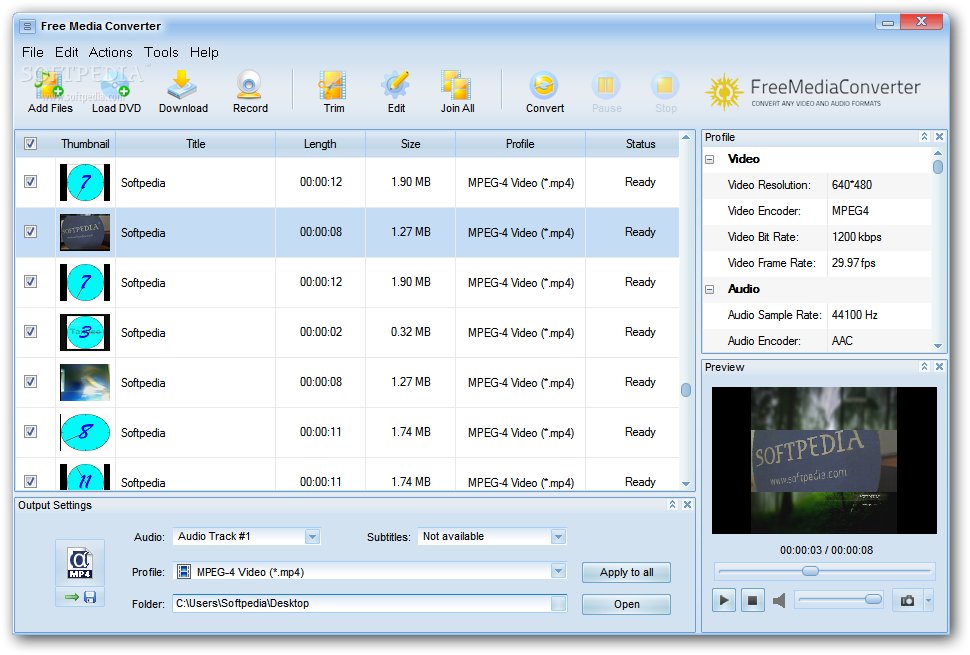
Task: Sort by Size column header
Action: click(x=410, y=143)
